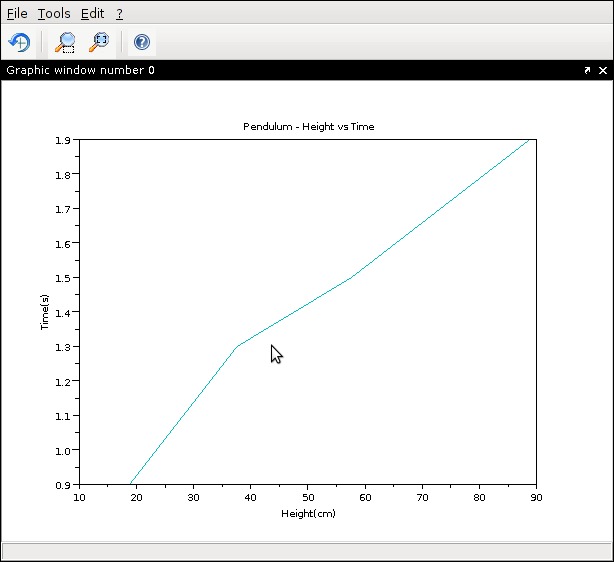Close the Graphic window number 0 panel
This screenshot has height=562, width=614.
point(603,71)
